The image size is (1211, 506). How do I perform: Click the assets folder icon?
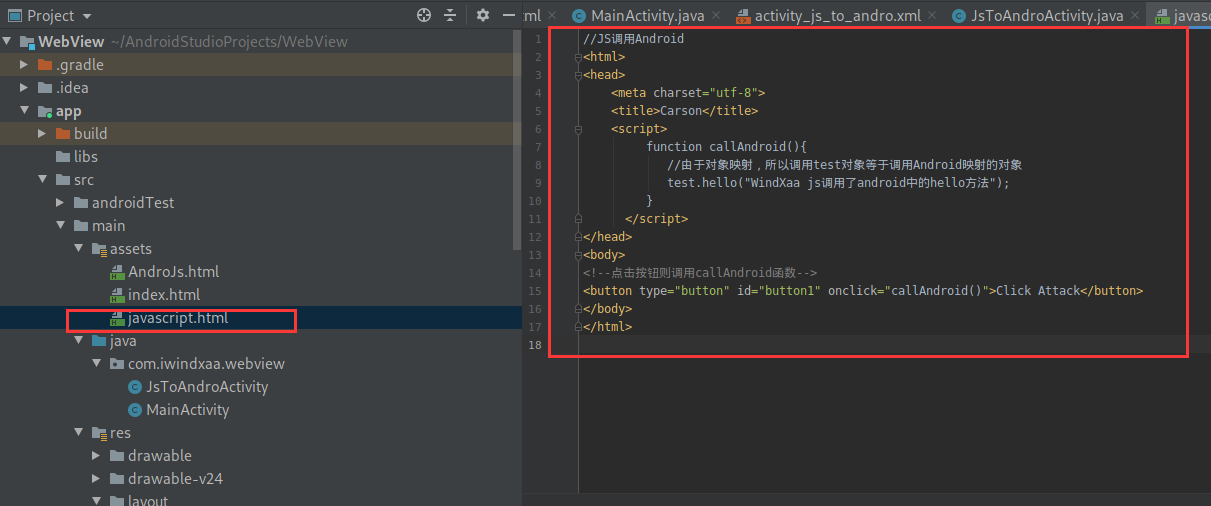click(99, 249)
